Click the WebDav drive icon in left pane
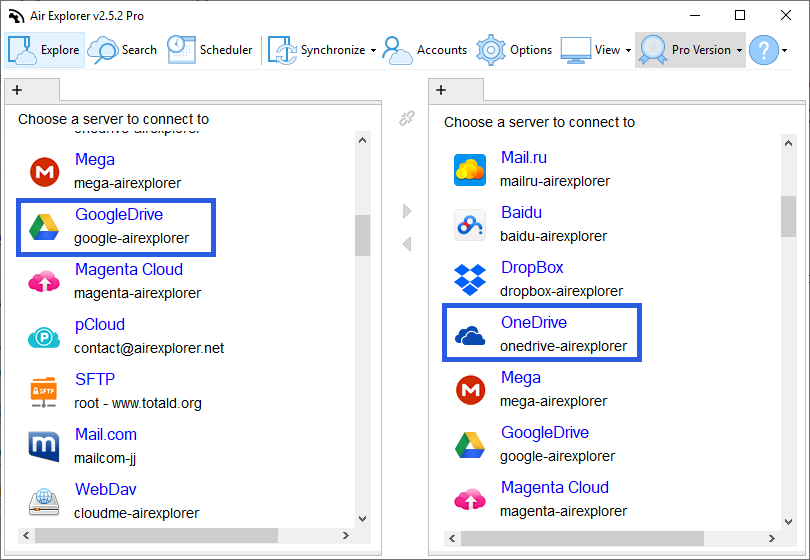810x560 pixels. coord(44,501)
